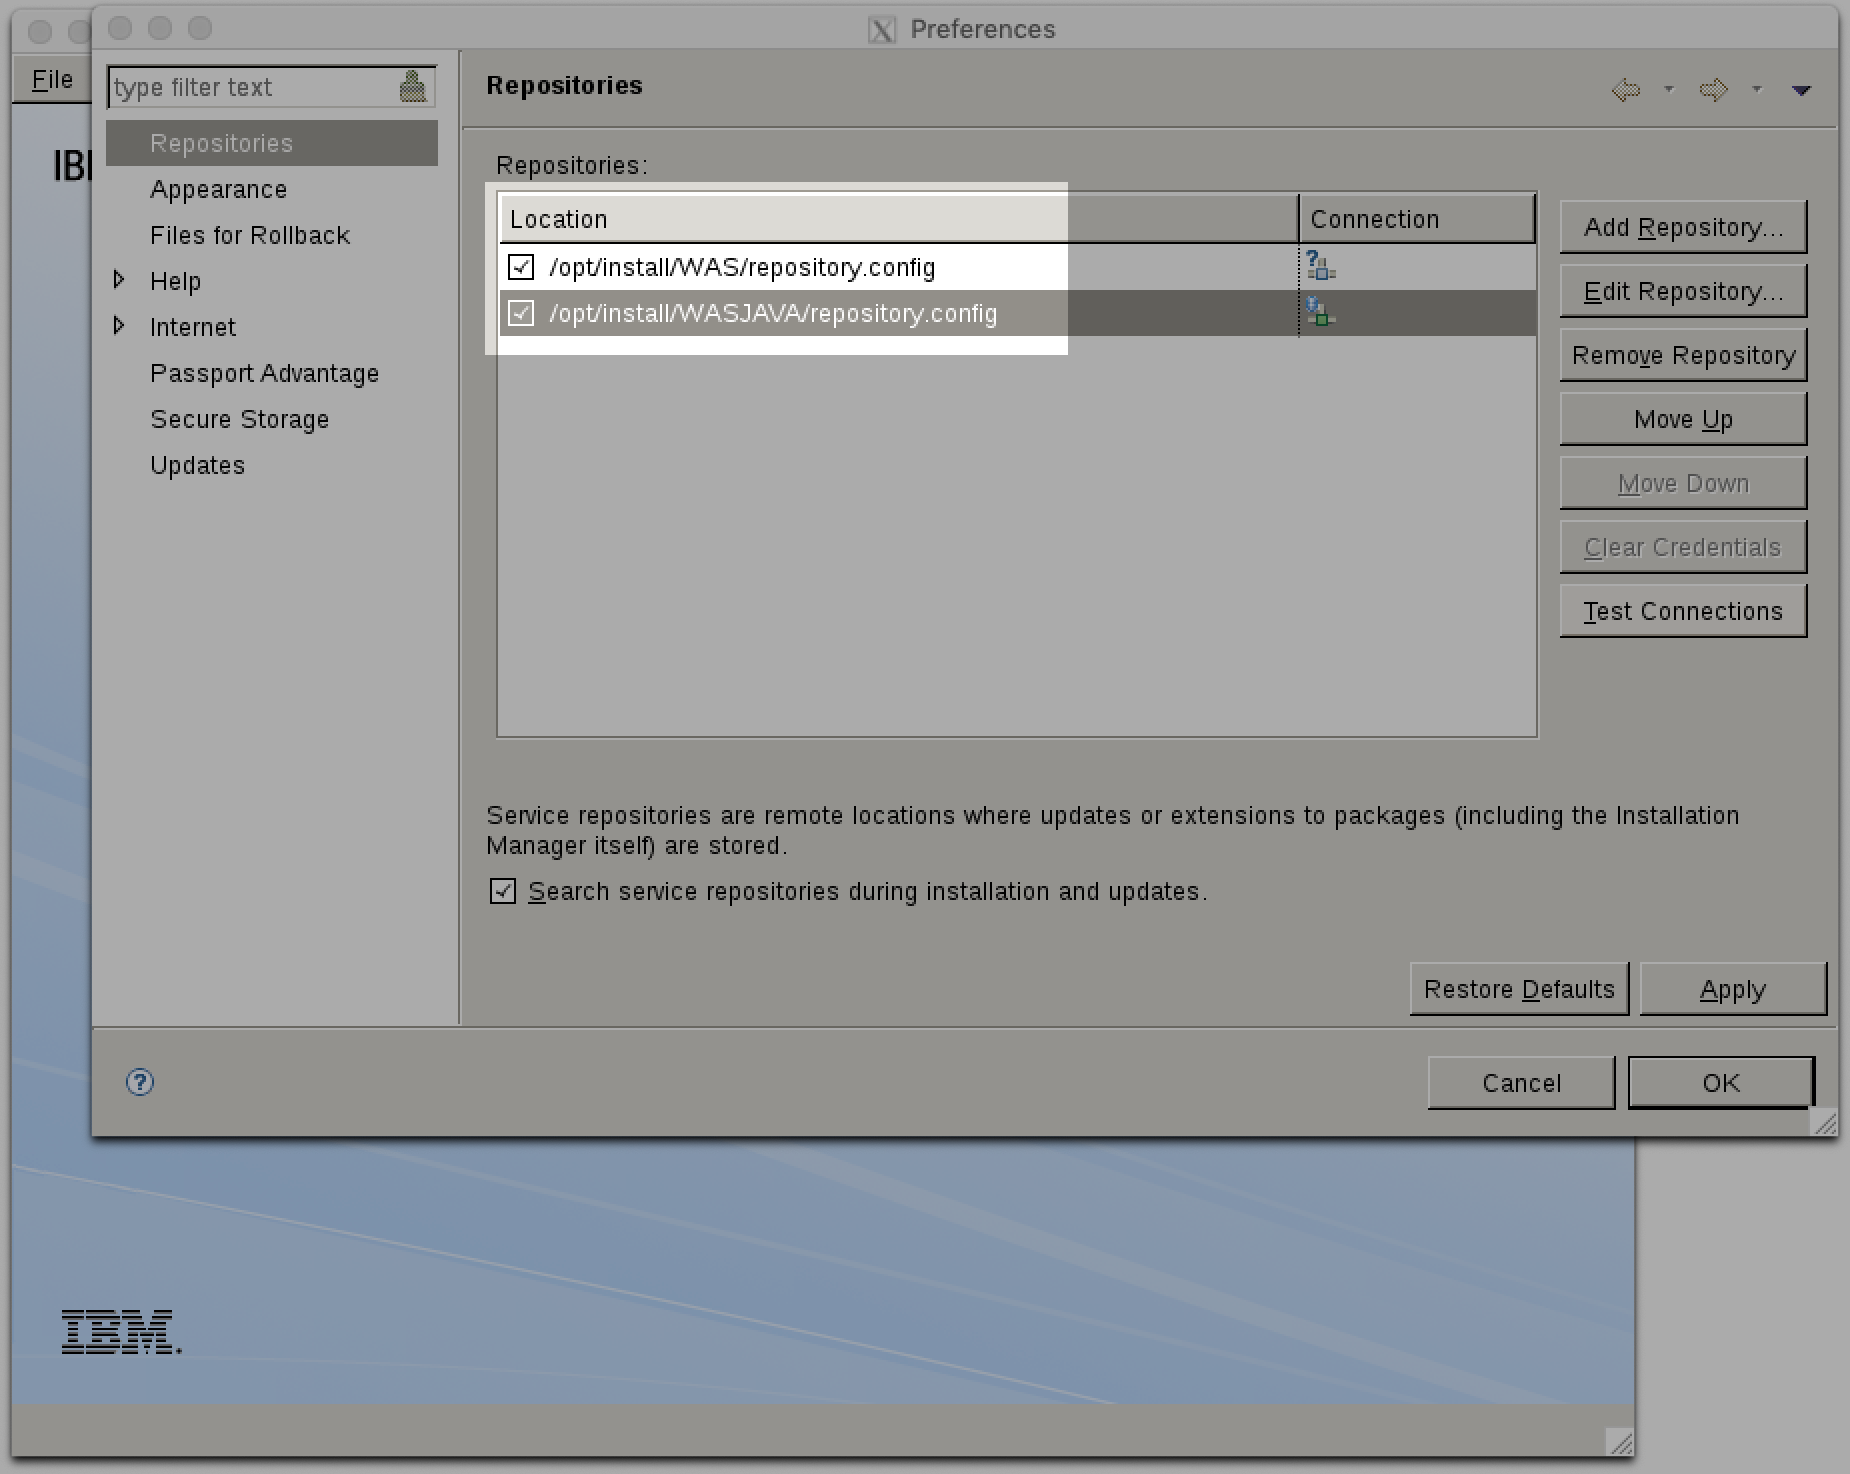
Task: Click the forward navigation arrow icon
Action: pyautogui.click(x=1712, y=90)
